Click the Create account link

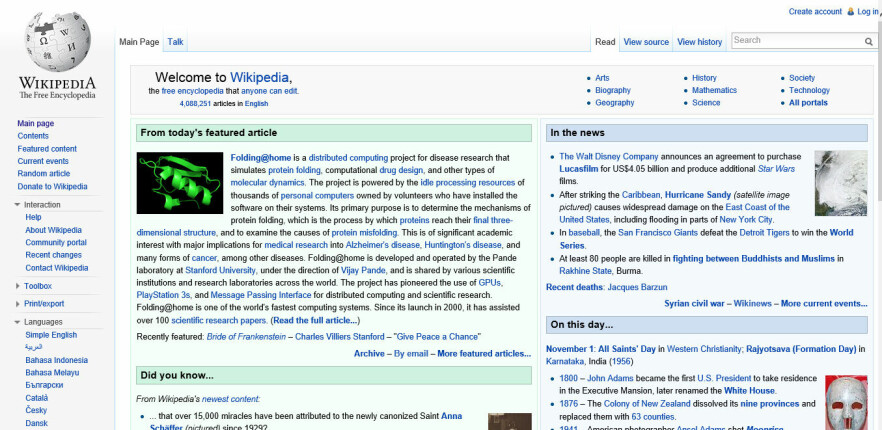(815, 11)
